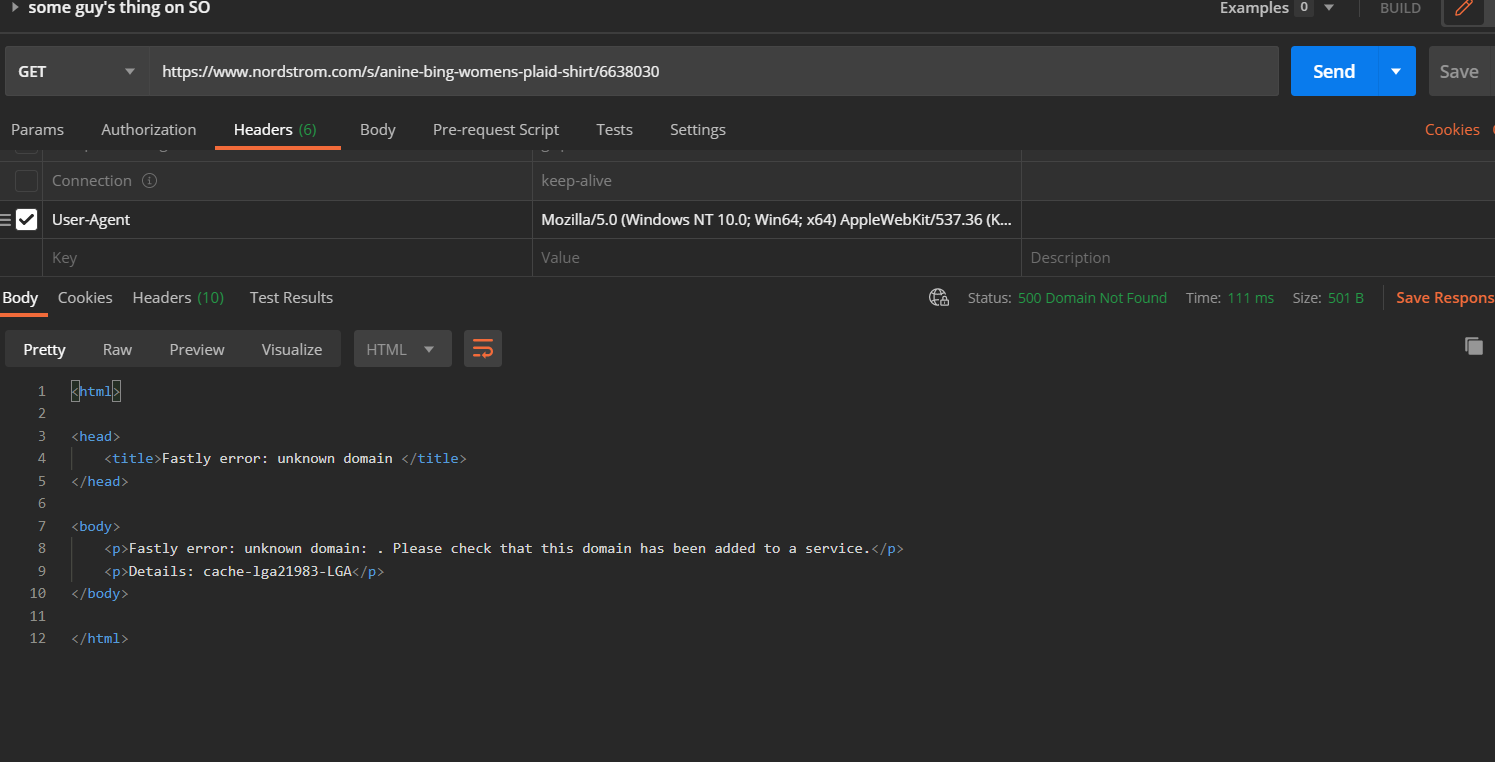Image resolution: width=1495 pixels, height=762 pixels.
Task: Click the '500 Domain Not Found' status text
Action: point(1092,297)
